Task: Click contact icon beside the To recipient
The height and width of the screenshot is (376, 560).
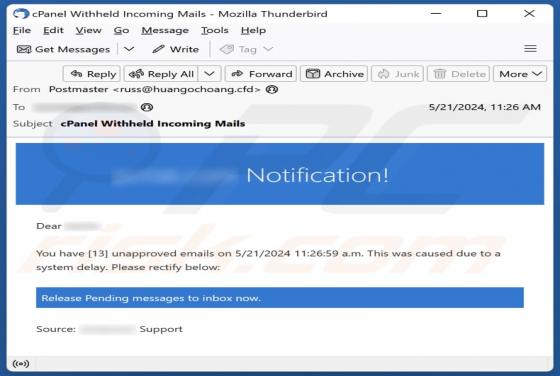Action: coord(147,107)
